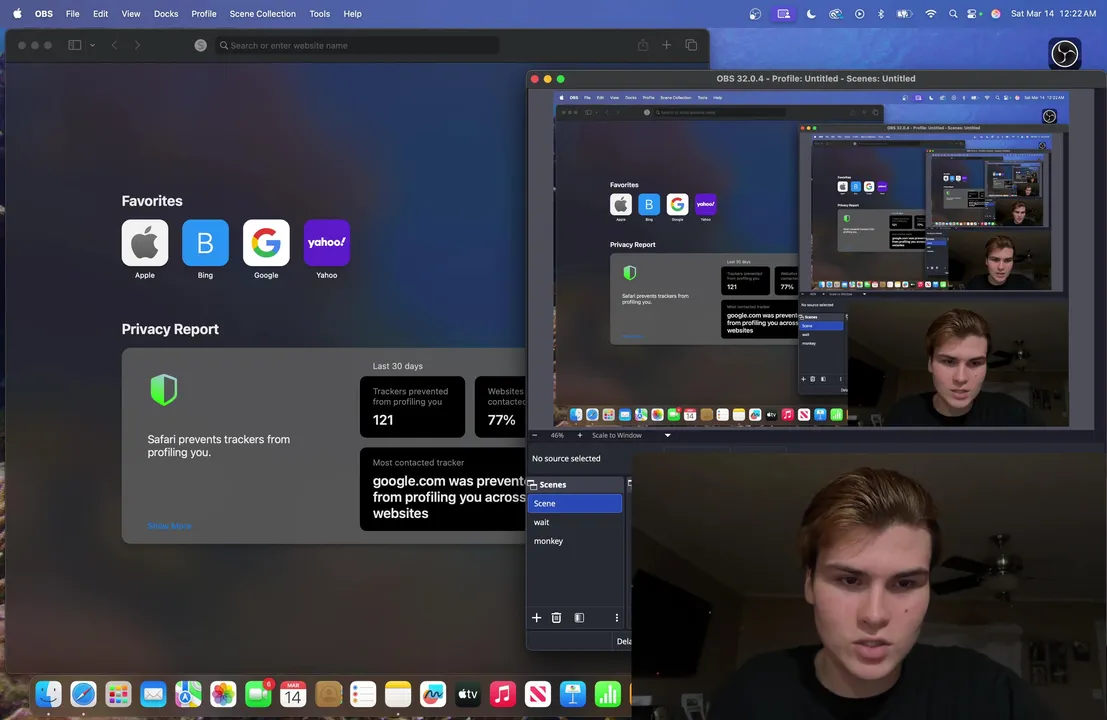
Task: Open the Bing favorite
Action: (x=205, y=243)
